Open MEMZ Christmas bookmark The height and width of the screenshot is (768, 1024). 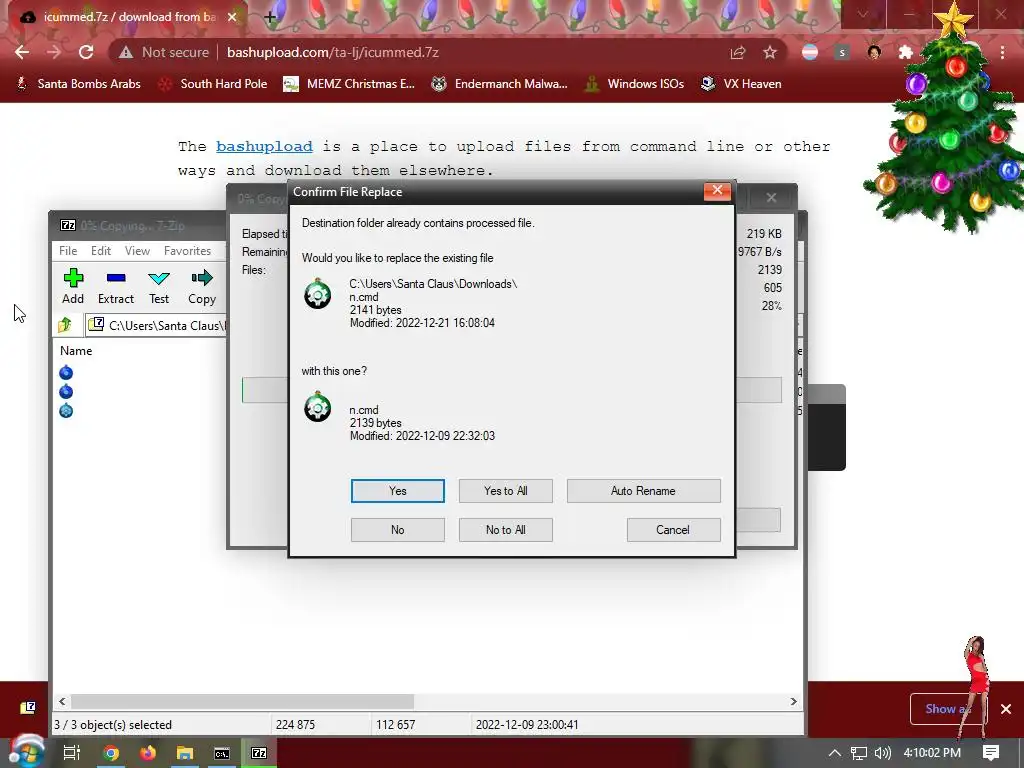[349, 84]
